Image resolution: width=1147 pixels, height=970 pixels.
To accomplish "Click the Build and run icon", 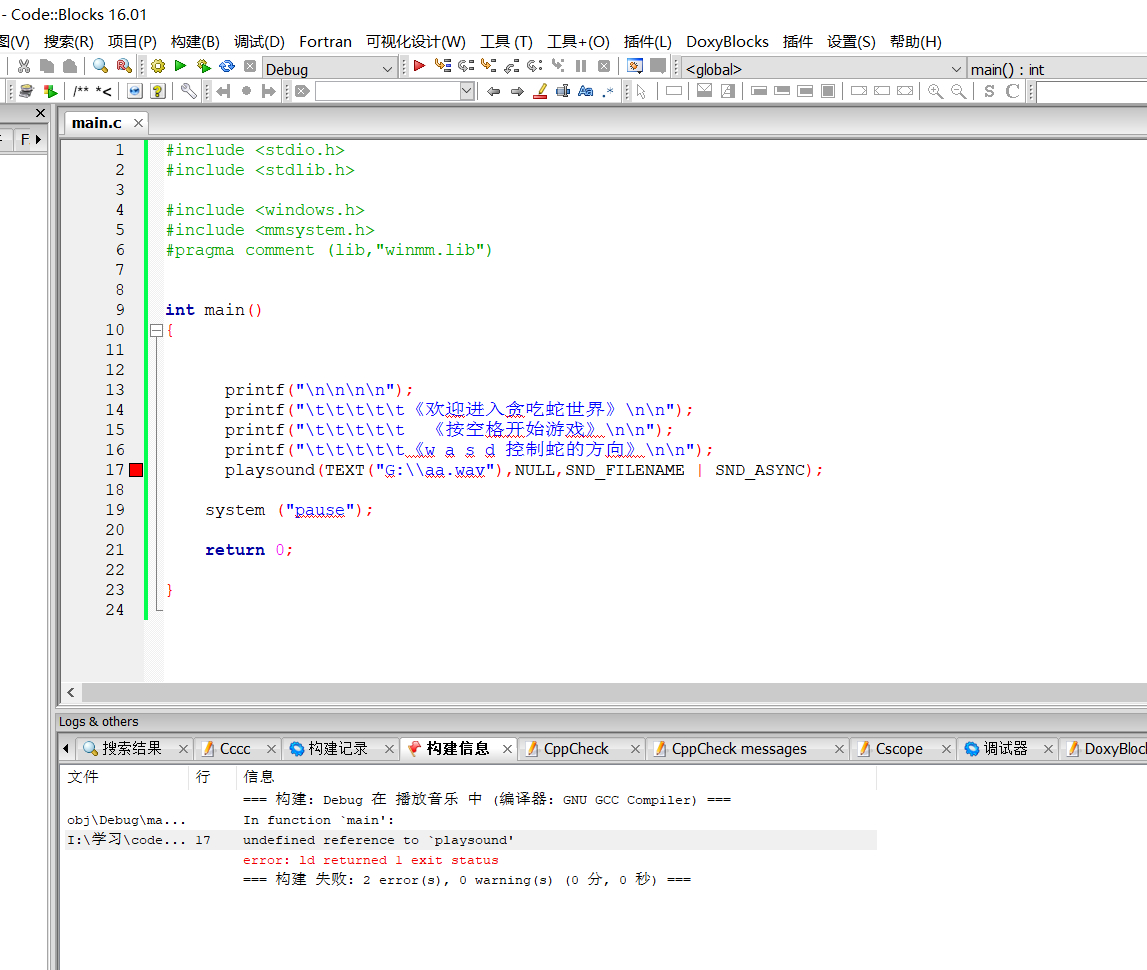I will (203, 66).
